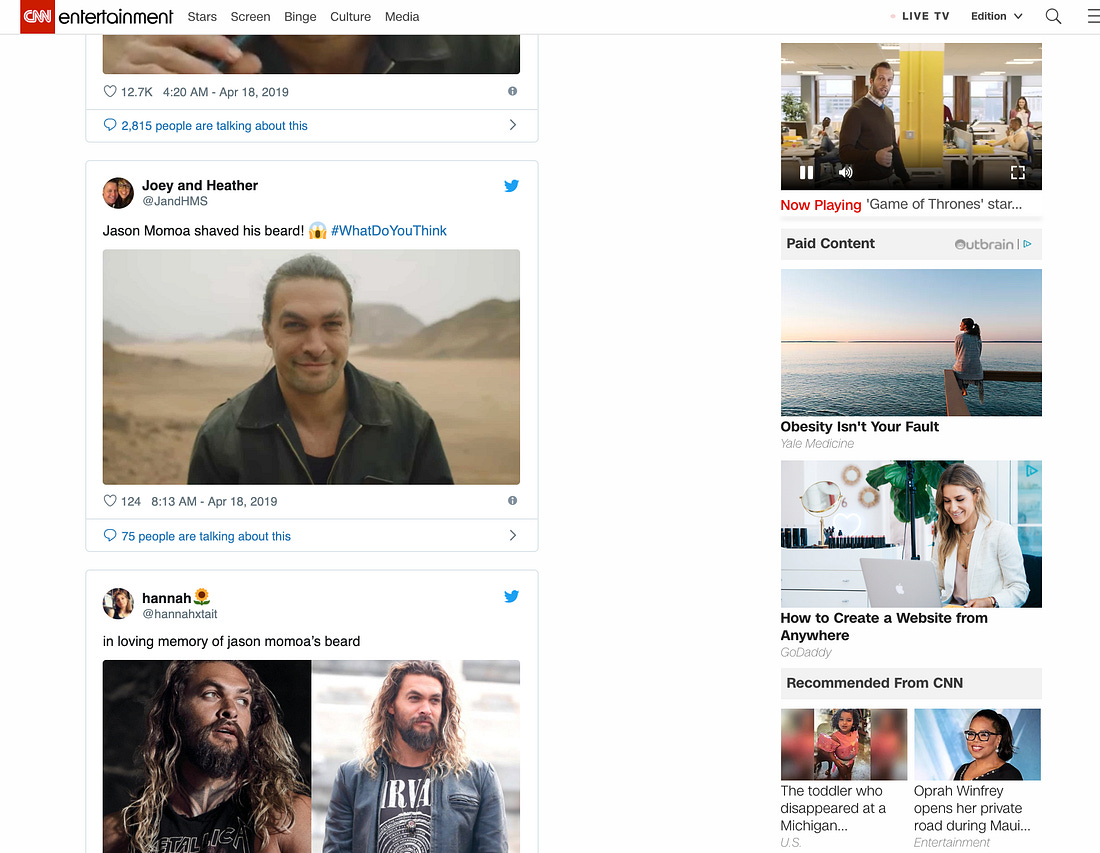Open chevron arrow on 75 people row
Viewport: 1100px width, 853px height.
click(513, 535)
